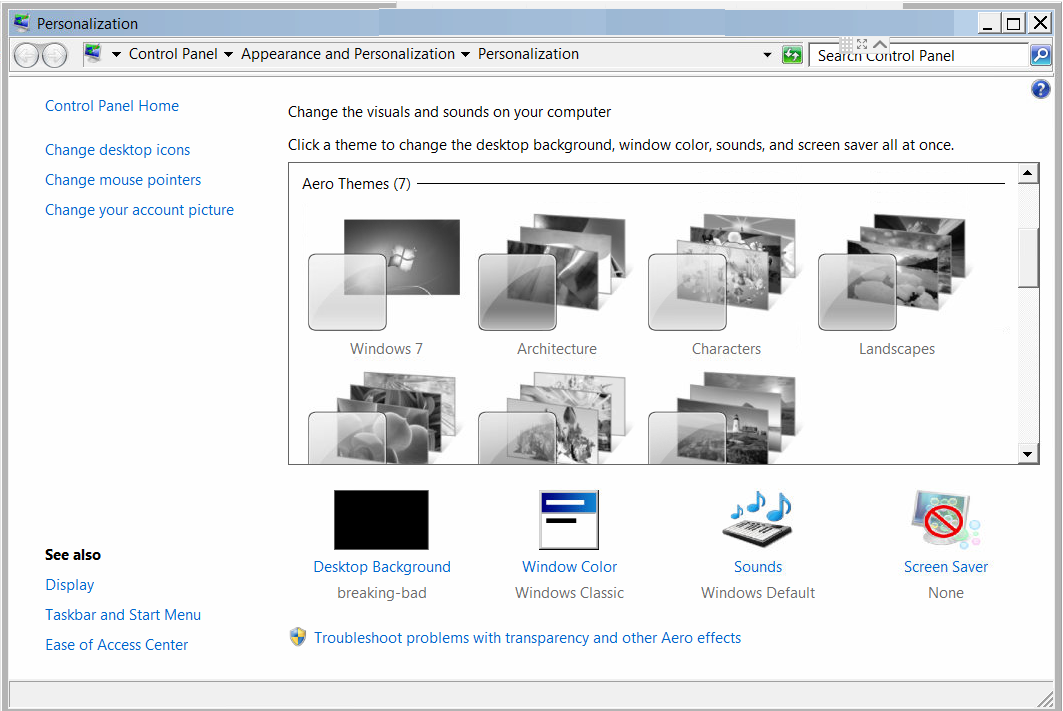The height and width of the screenshot is (711, 1063).
Task: Open the Screen Saver icon
Action: point(945,520)
